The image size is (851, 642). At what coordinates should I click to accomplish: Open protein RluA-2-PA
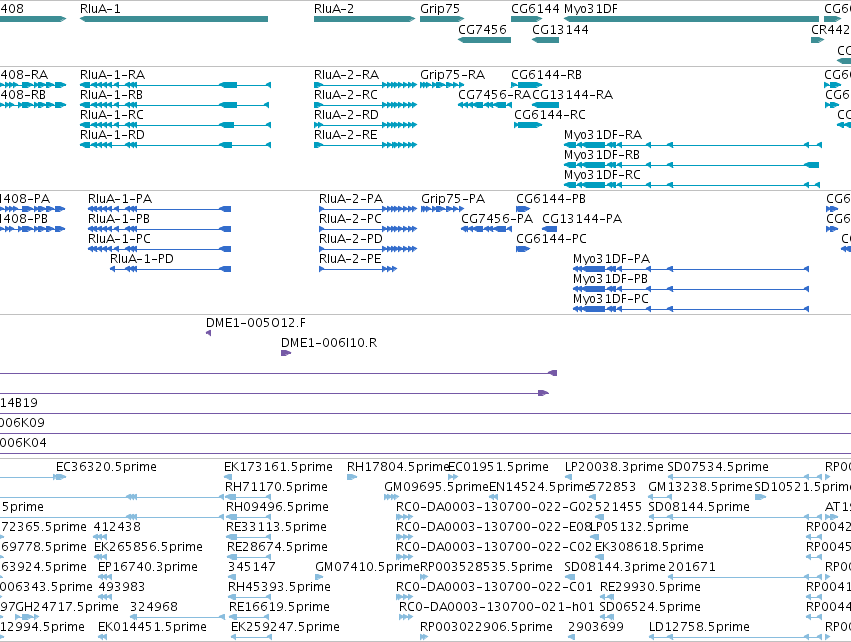pos(351,199)
